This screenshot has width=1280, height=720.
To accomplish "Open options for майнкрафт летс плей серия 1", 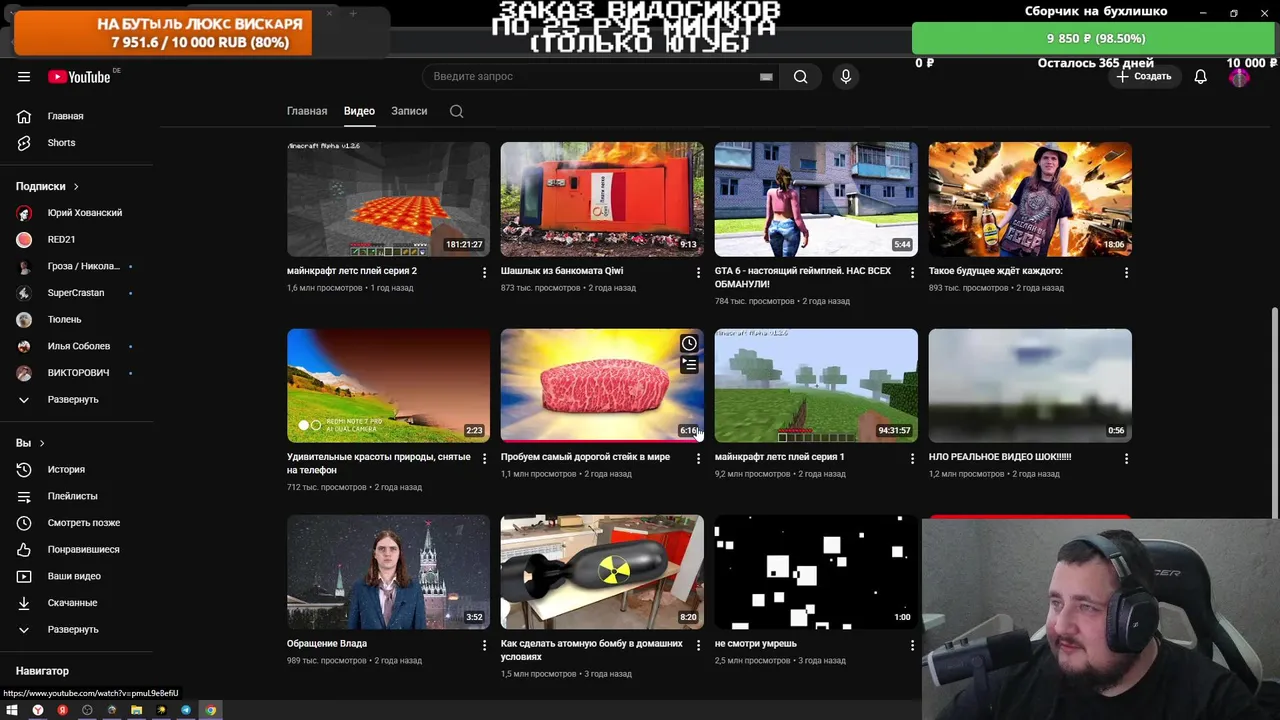I will (912, 458).
